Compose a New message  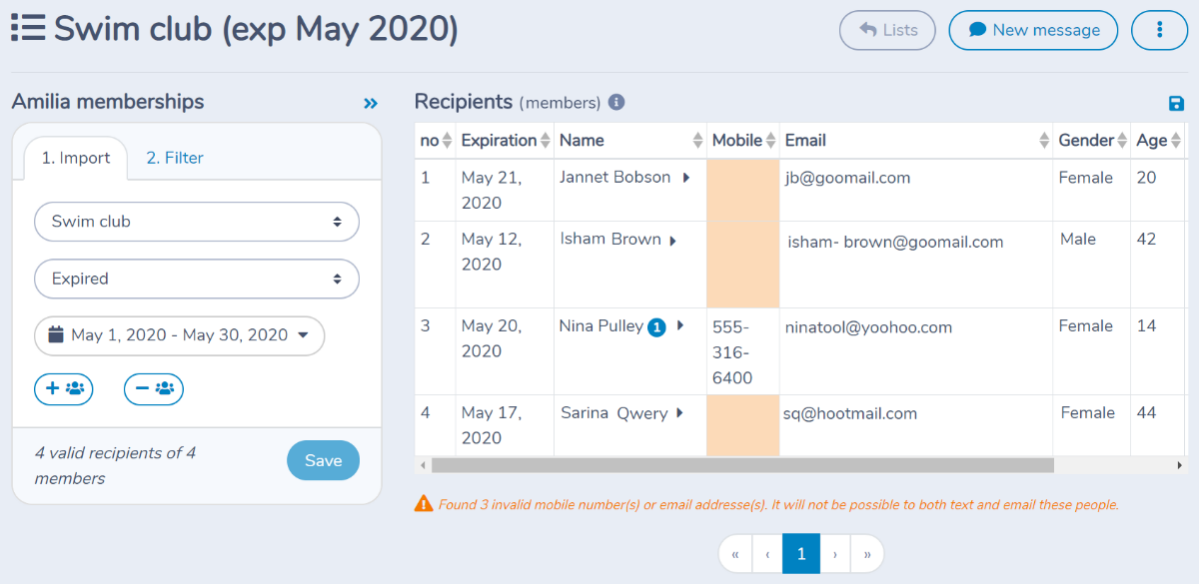coord(1033,31)
